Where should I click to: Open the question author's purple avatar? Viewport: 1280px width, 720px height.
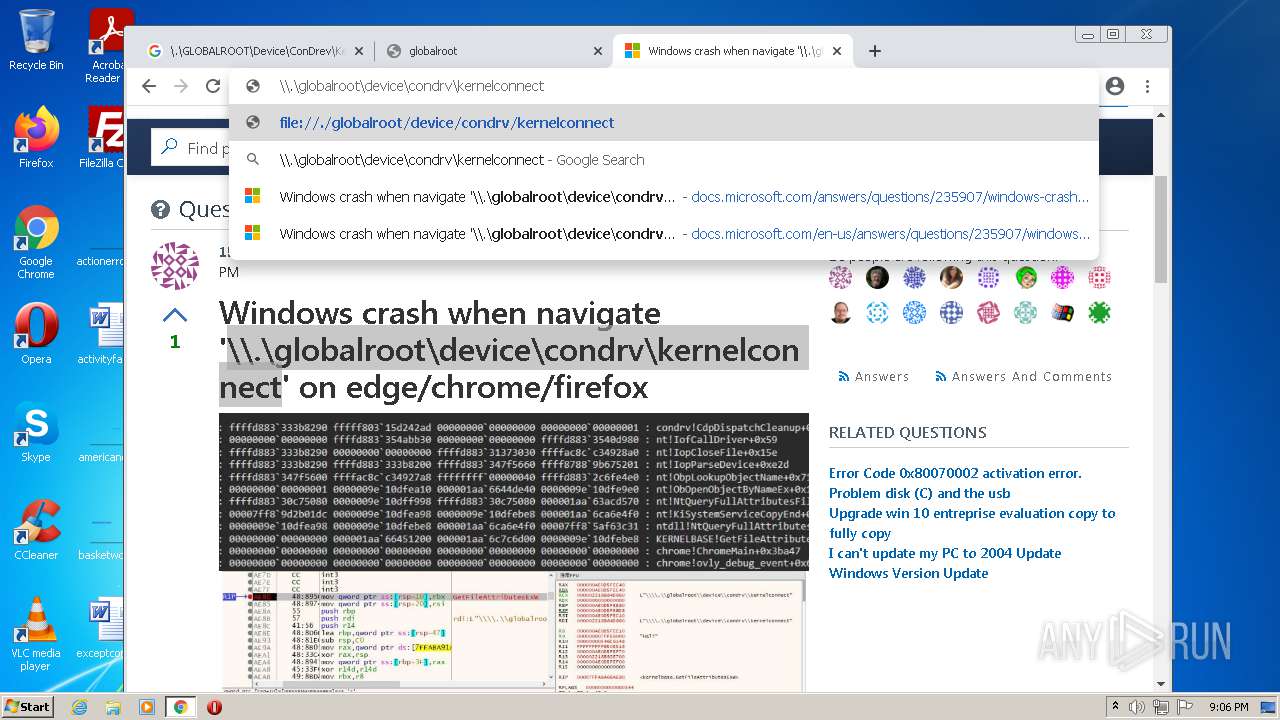point(174,266)
